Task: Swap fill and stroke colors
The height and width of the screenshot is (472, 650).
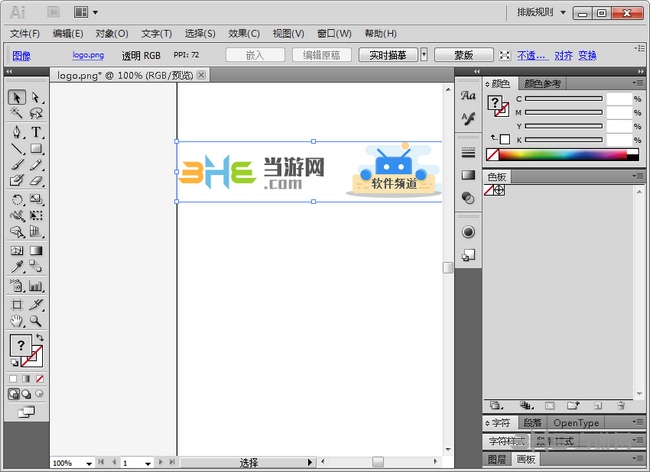Action: tap(40, 337)
